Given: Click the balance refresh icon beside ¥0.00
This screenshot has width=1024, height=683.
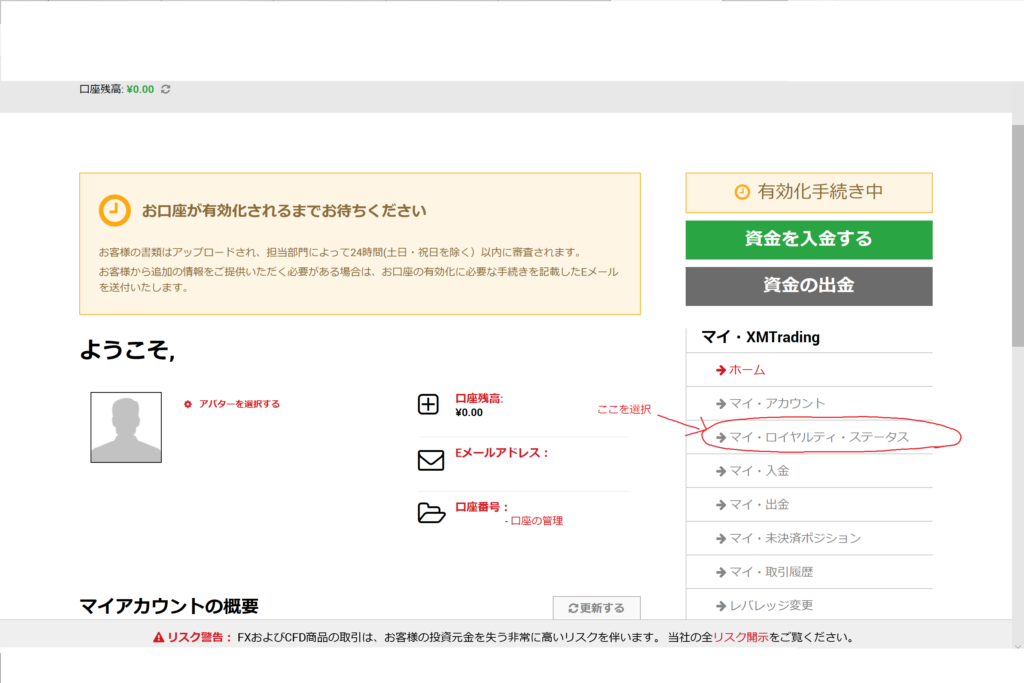Looking at the screenshot, I should coord(166,89).
